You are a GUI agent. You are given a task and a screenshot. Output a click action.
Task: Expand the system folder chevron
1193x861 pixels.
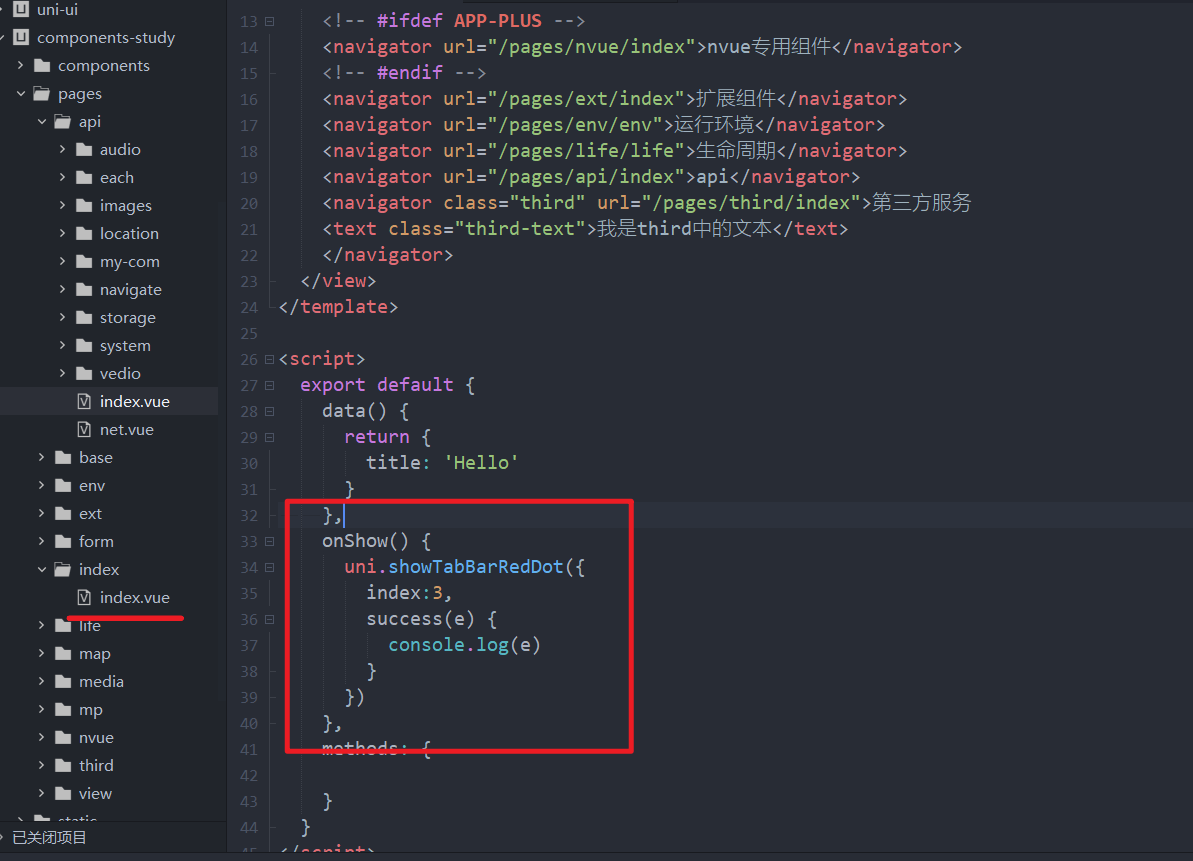(62, 345)
